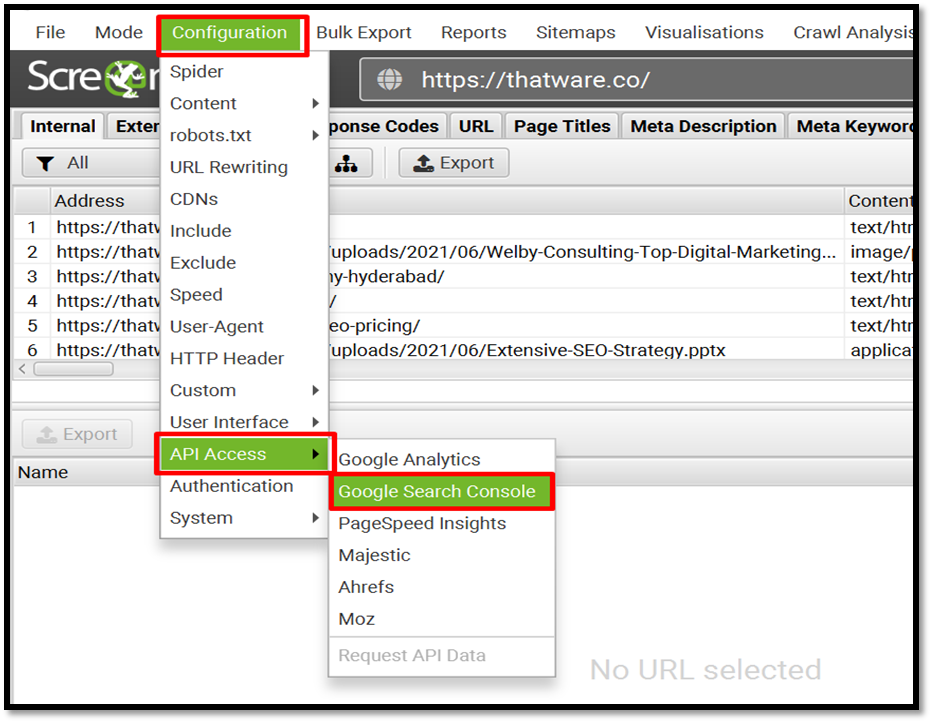932x723 pixels.
Task: Choose Include in Configuration menu
Action: [244, 231]
